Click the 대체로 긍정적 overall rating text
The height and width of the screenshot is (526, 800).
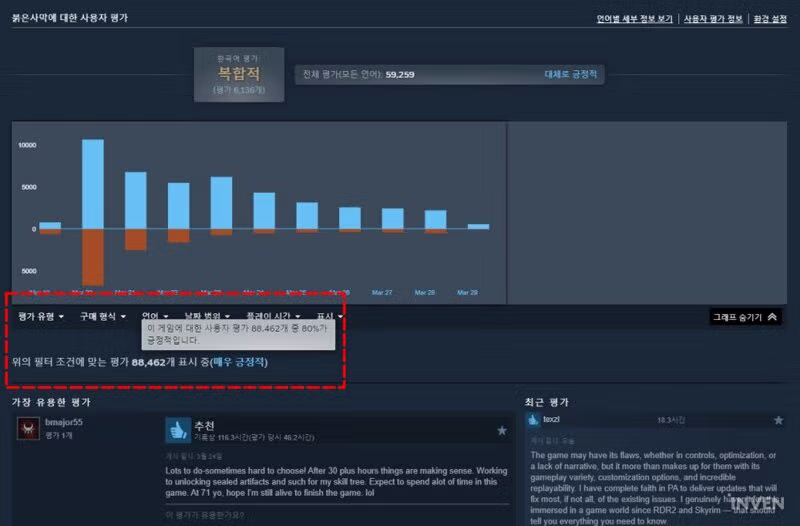(571, 74)
